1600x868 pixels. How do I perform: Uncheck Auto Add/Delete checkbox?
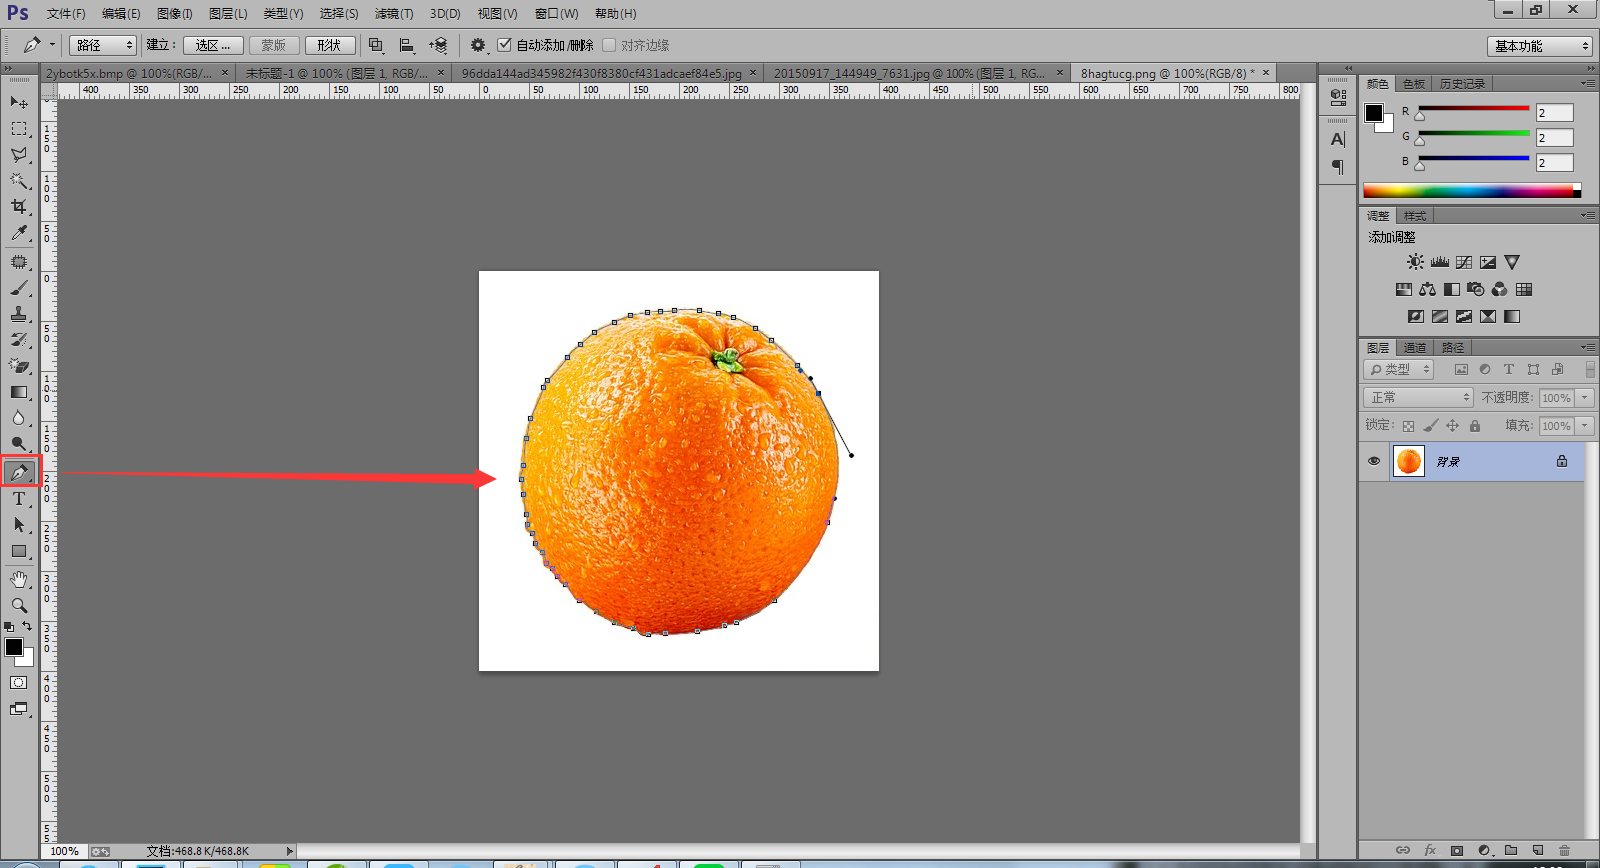504,45
